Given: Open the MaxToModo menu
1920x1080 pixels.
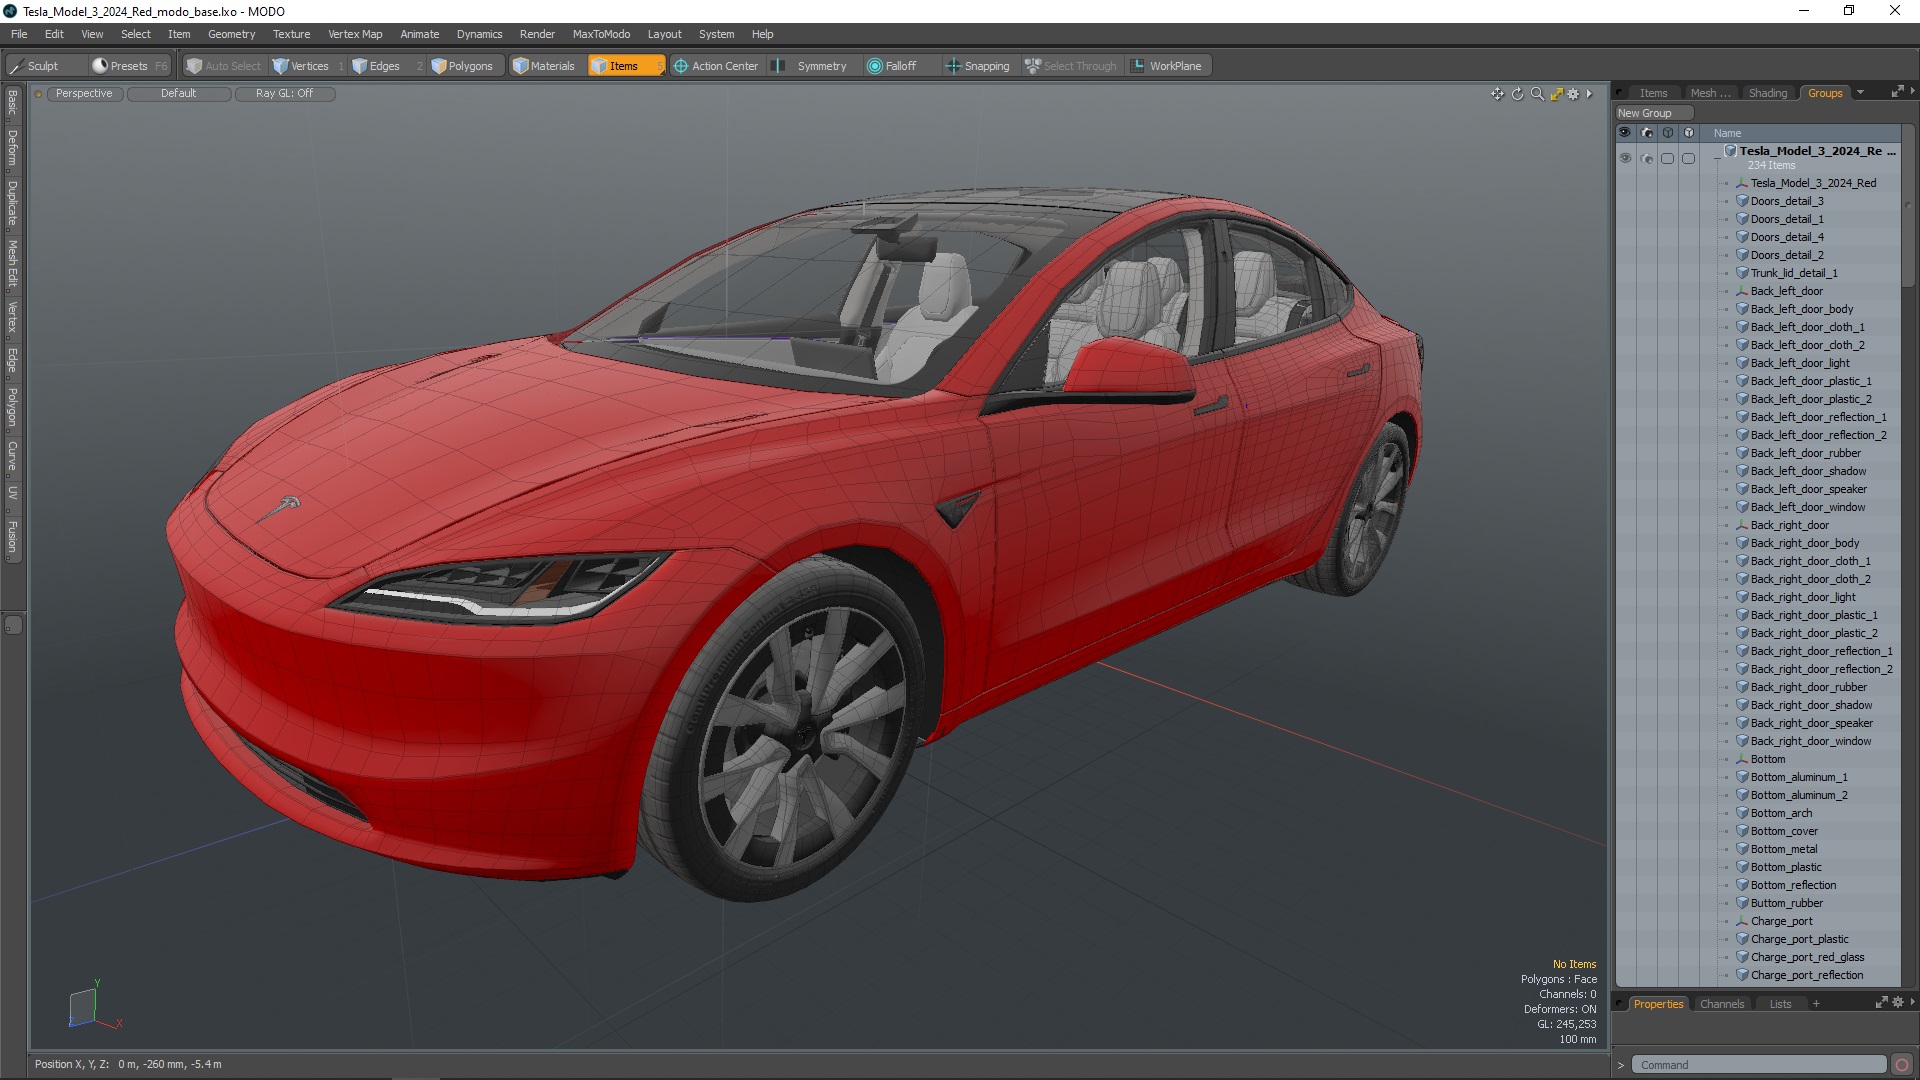Looking at the screenshot, I should click(601, 34).
